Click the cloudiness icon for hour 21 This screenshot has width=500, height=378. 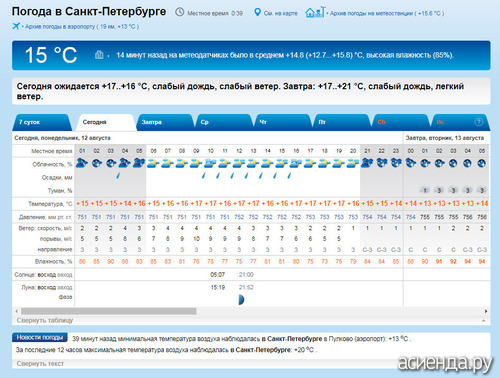coord(367,163)
